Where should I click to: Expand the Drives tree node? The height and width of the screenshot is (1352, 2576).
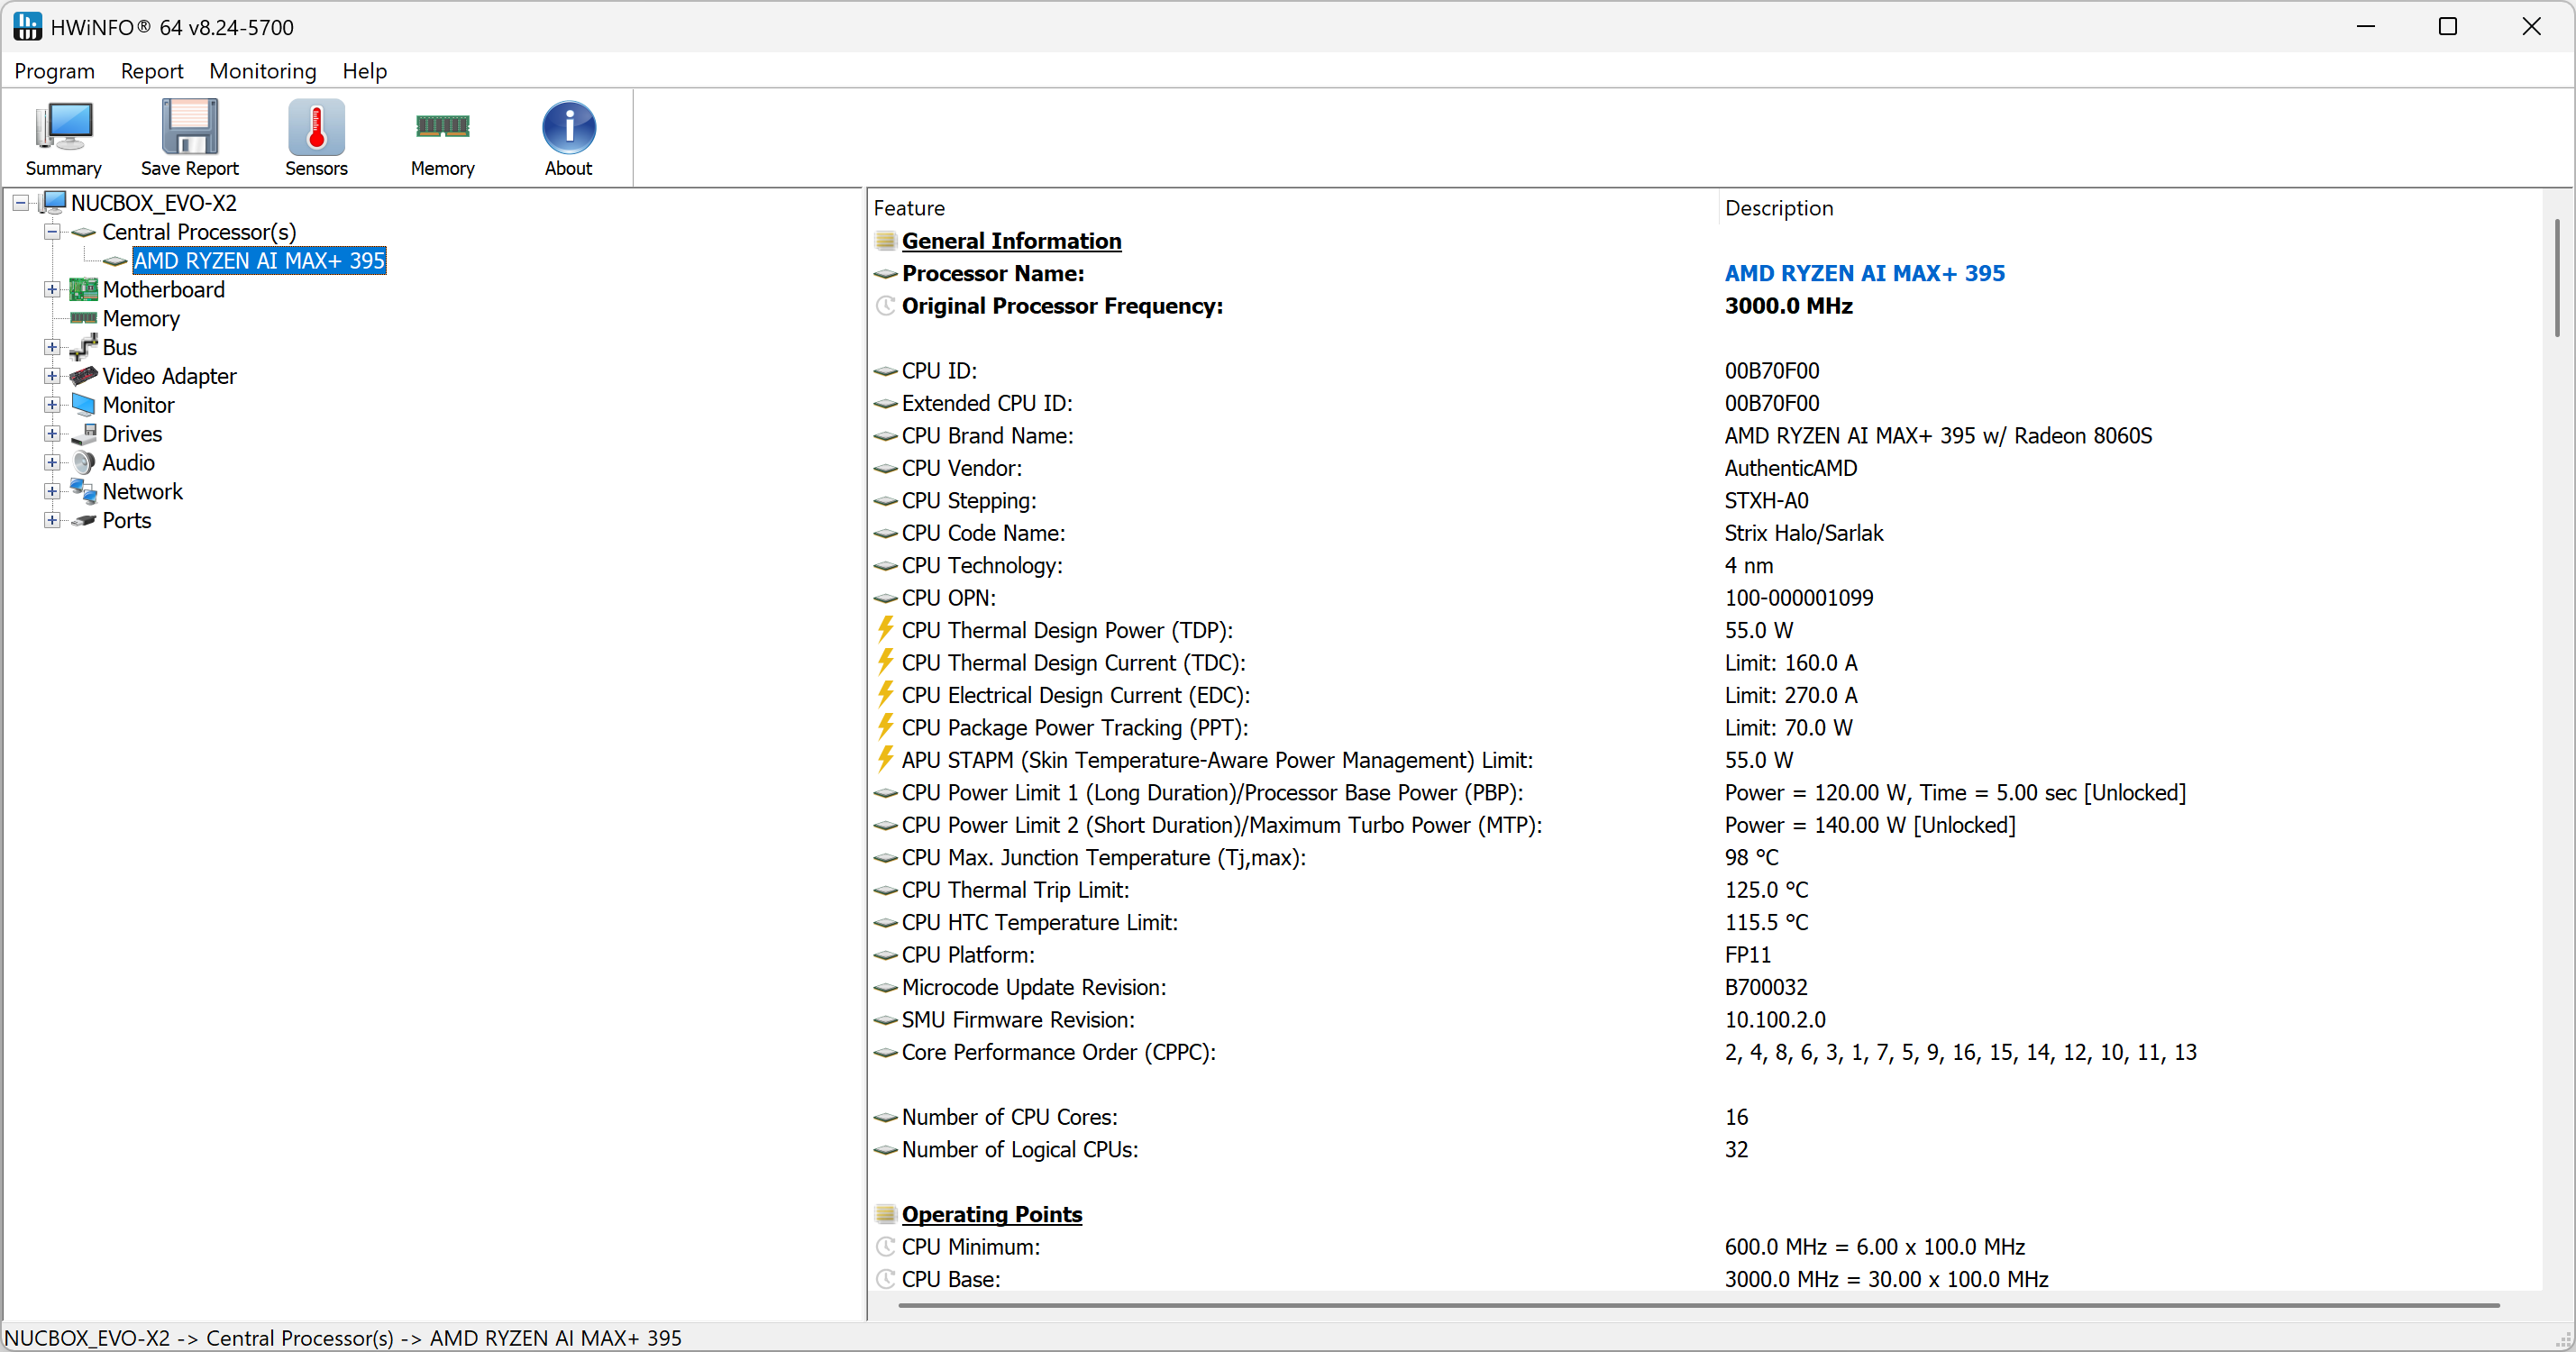tap(52, 434)
